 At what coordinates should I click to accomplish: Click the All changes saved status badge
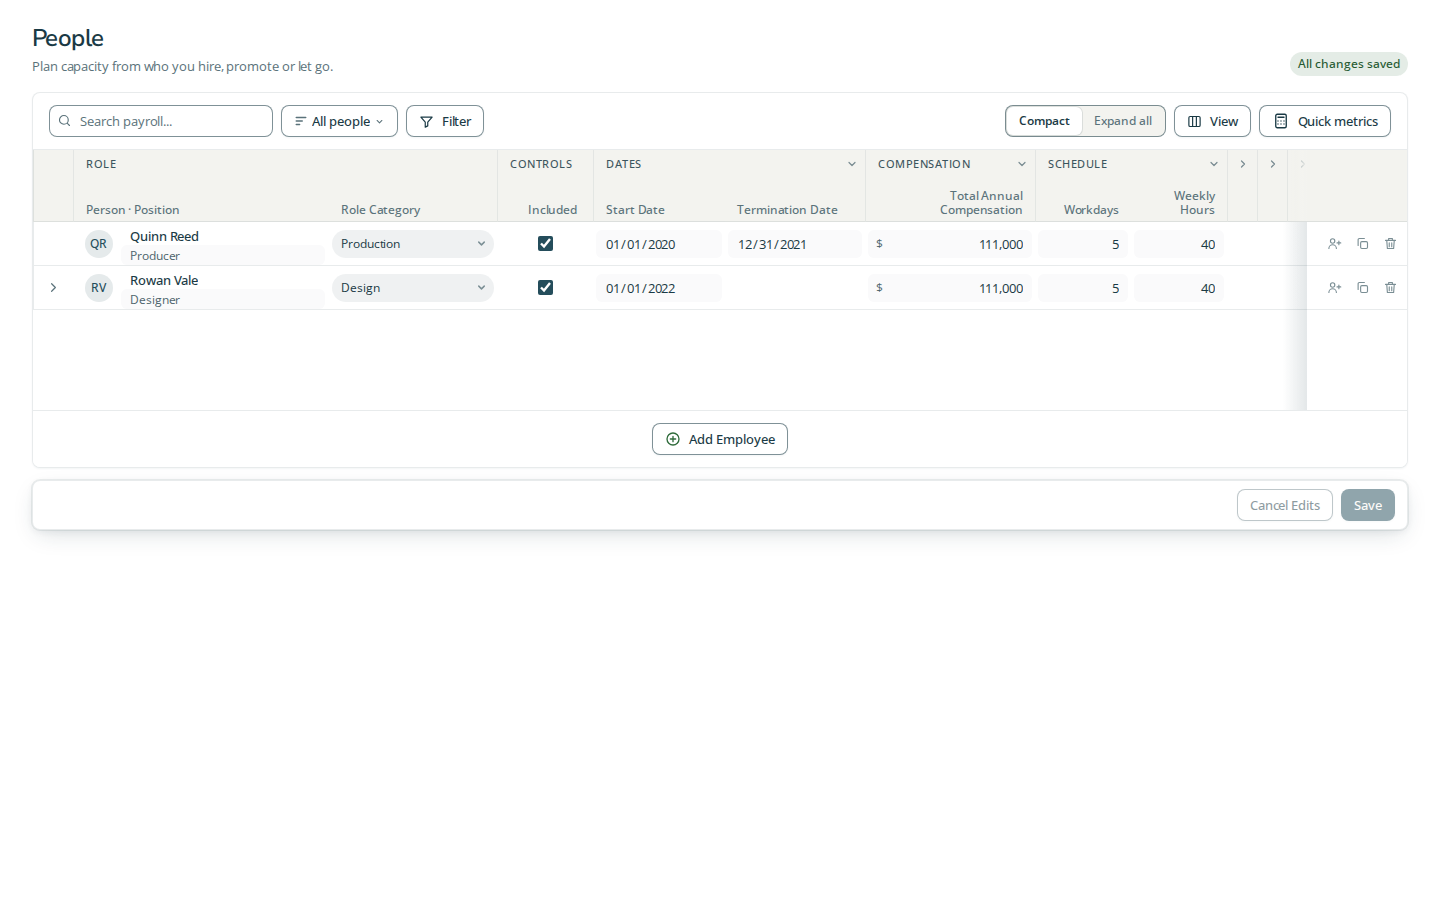(1349, 64)
